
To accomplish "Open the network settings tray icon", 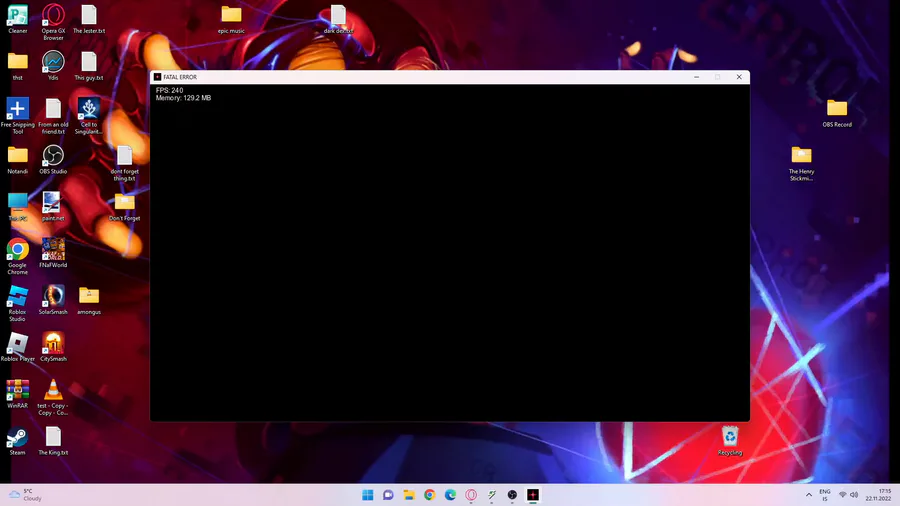I will (x=843, y=495).
